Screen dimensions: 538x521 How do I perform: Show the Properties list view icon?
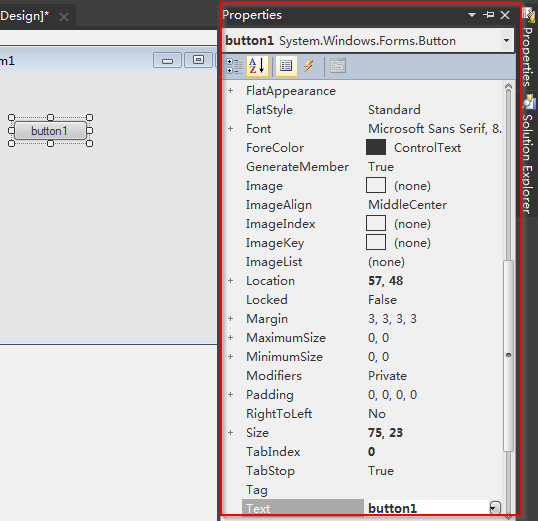286,66
